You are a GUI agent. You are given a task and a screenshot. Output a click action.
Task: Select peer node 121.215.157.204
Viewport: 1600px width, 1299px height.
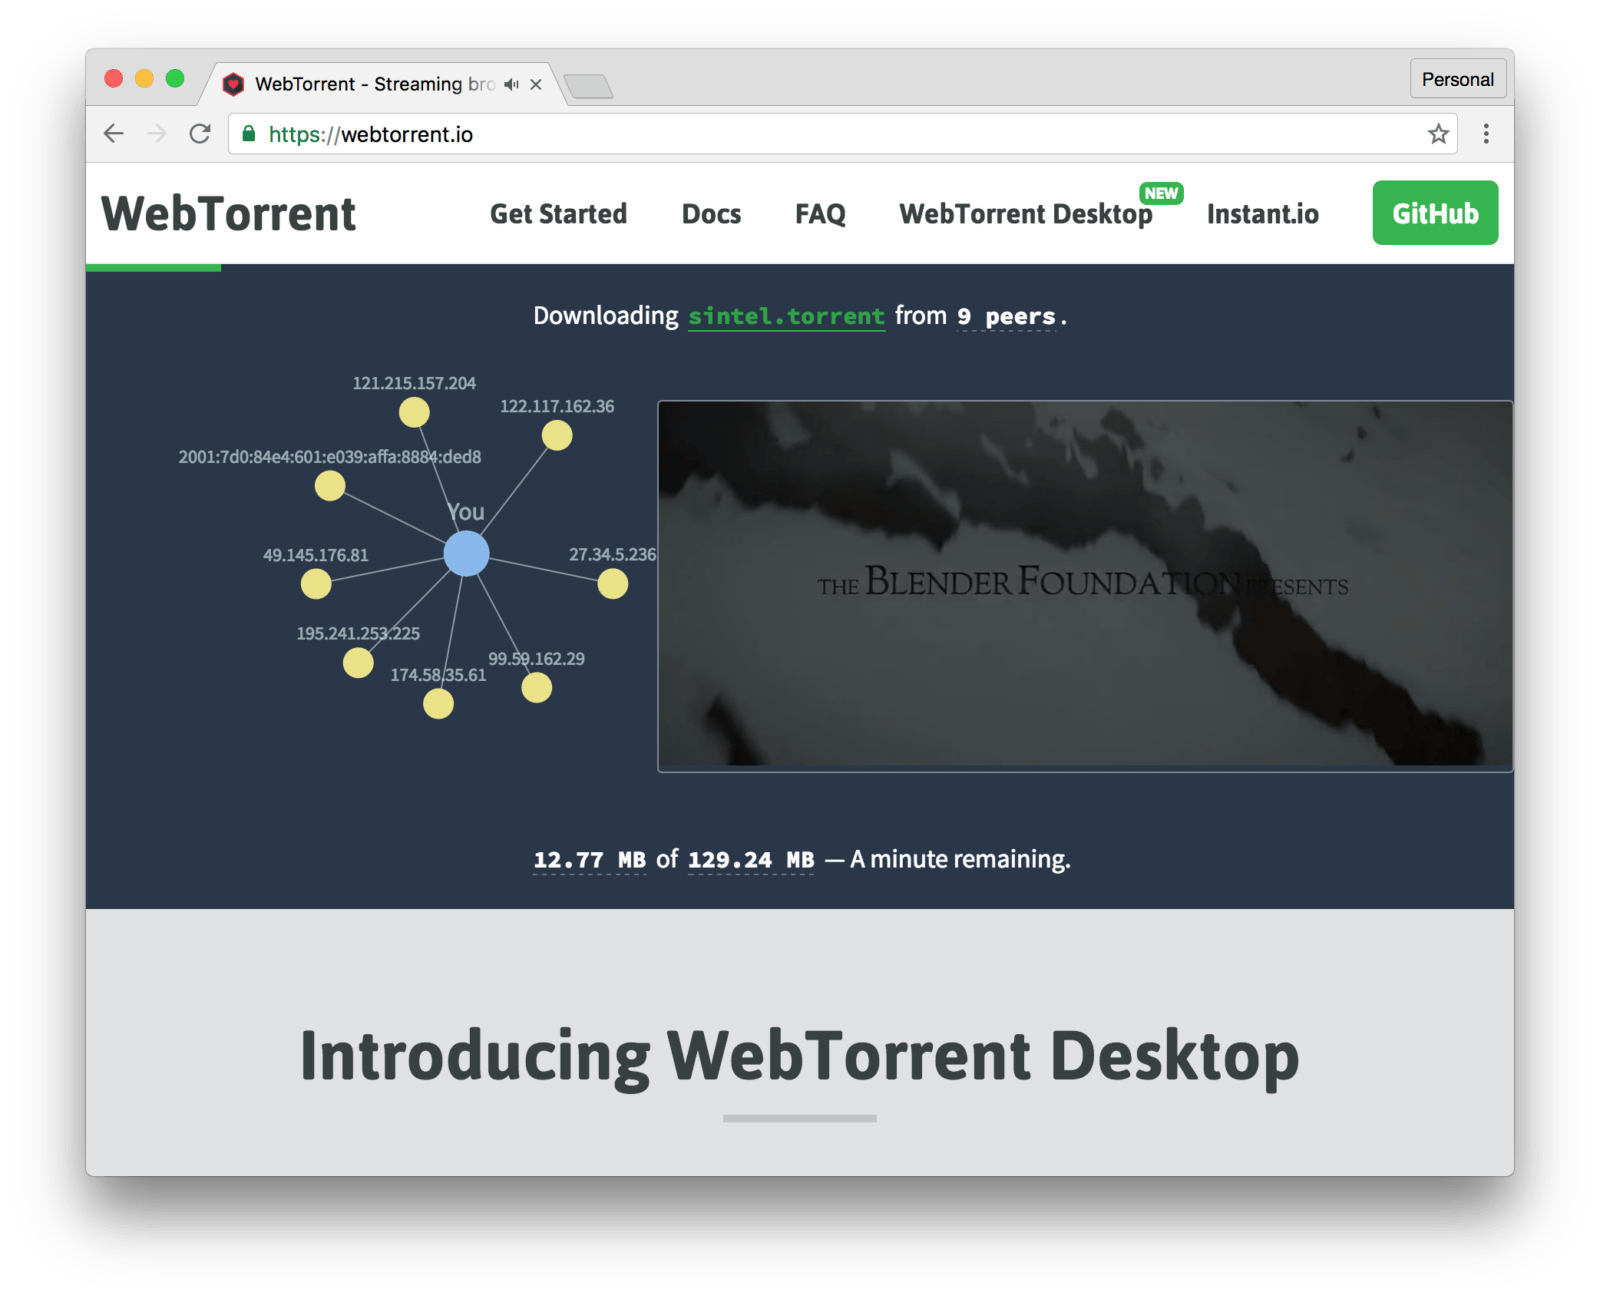point(414,412)
